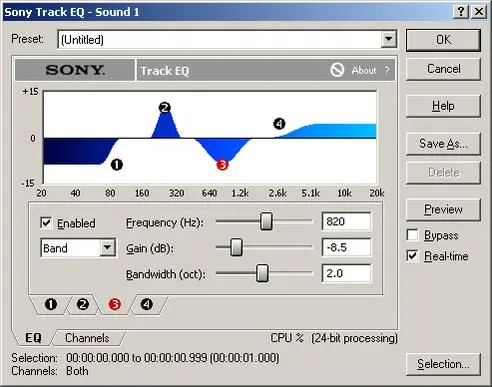492x387 pixels.
Task: Open the Preset dropdown list
Action: [388, 39]
